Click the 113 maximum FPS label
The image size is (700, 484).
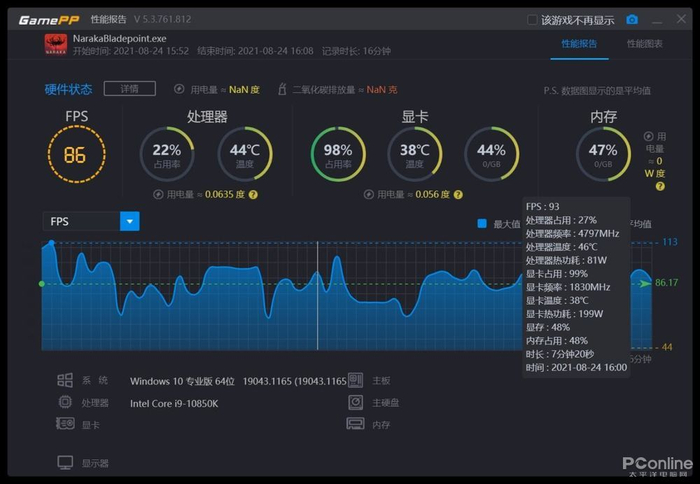click(670, 242)
